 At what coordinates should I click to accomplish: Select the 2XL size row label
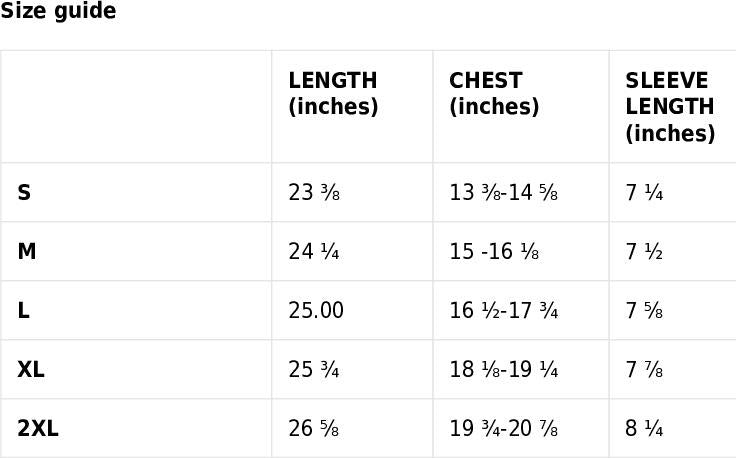click(x=38, y=429)
